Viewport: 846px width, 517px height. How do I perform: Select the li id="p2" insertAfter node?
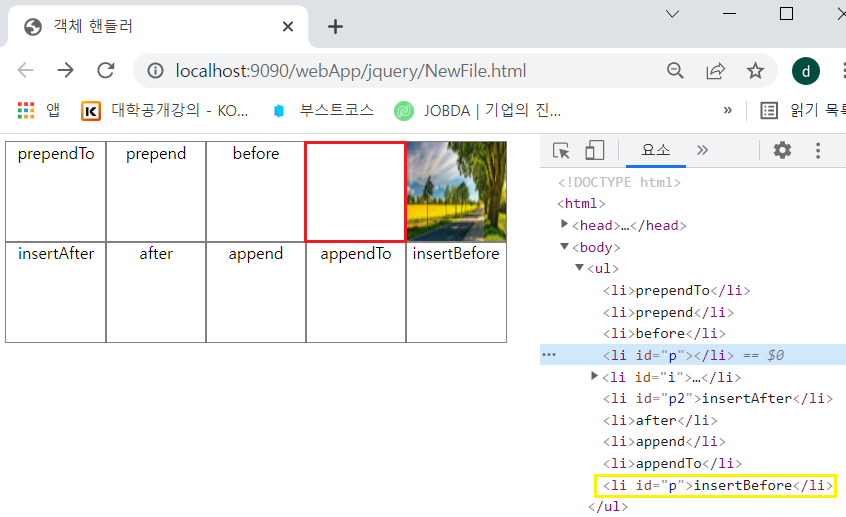(718, 398)
